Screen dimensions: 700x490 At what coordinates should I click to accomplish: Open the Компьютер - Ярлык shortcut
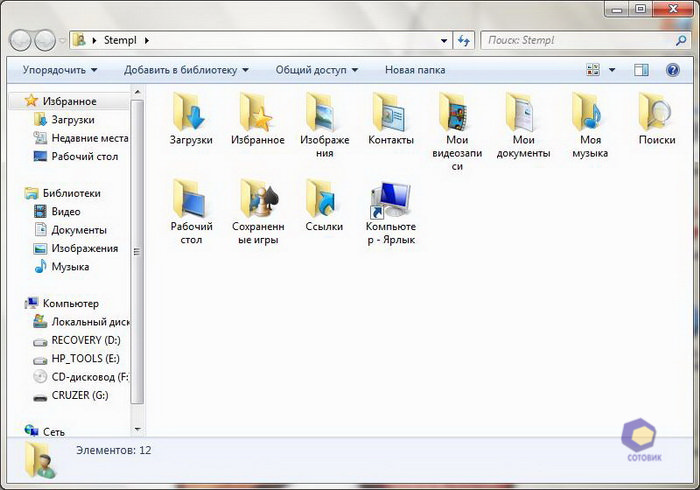click(x=390, y=200)
